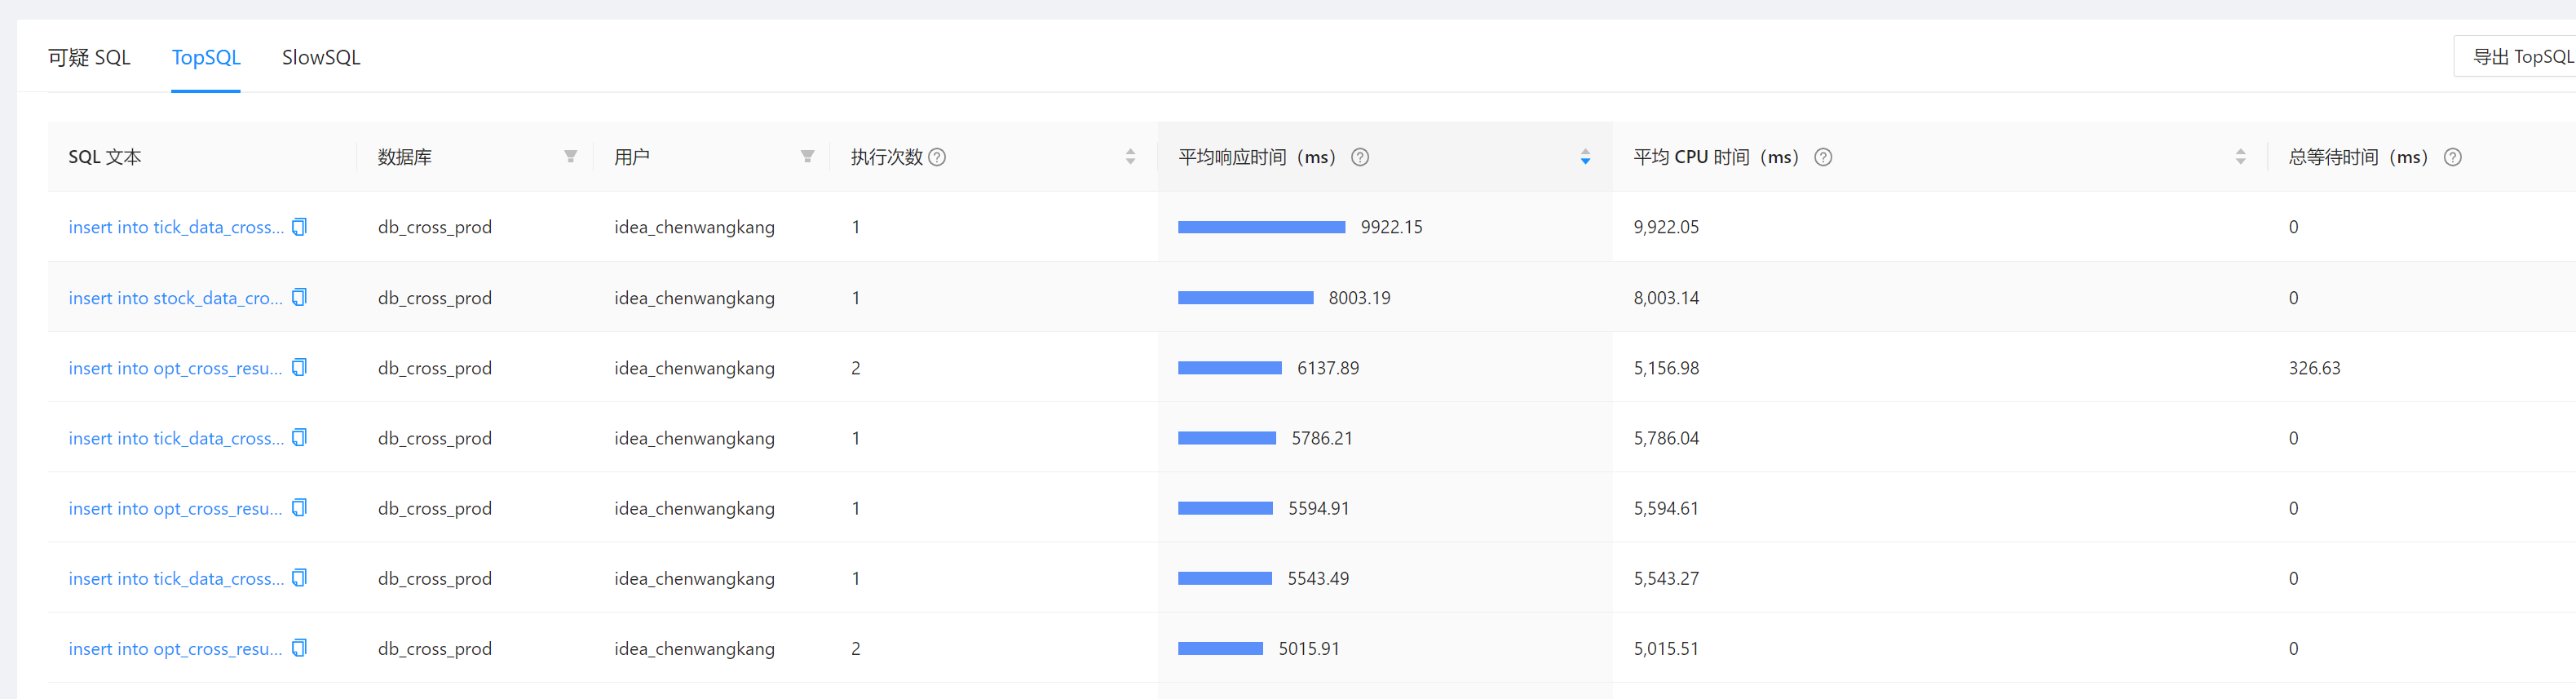The width and height of the screenshot is (2576, 699).
Task: Show help tooltip for 执行次数
Action: tap(937, 157)
